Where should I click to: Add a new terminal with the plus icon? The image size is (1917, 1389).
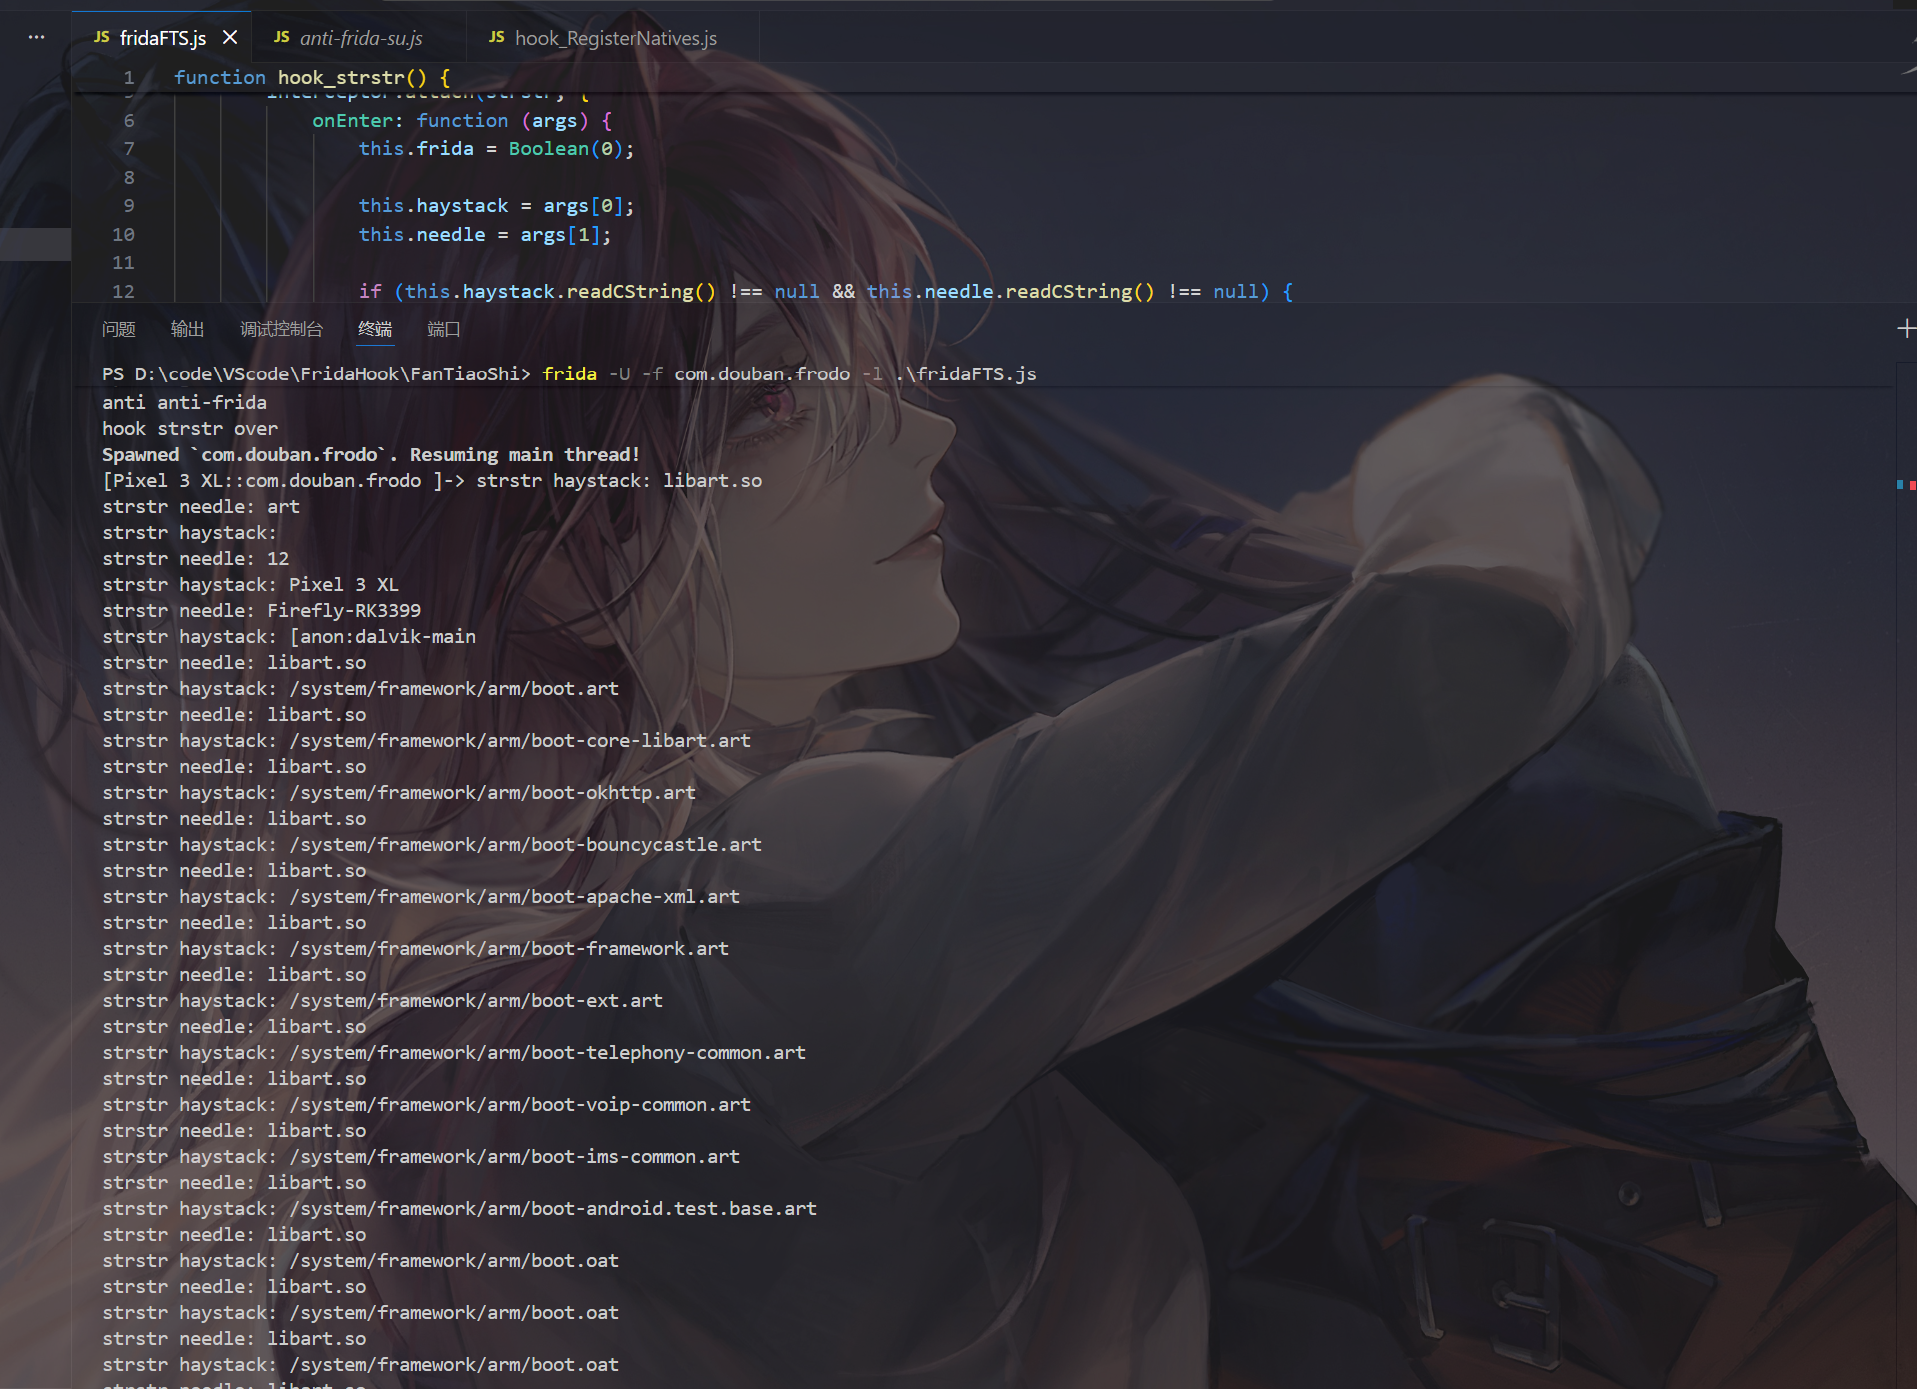[1906, 329]
